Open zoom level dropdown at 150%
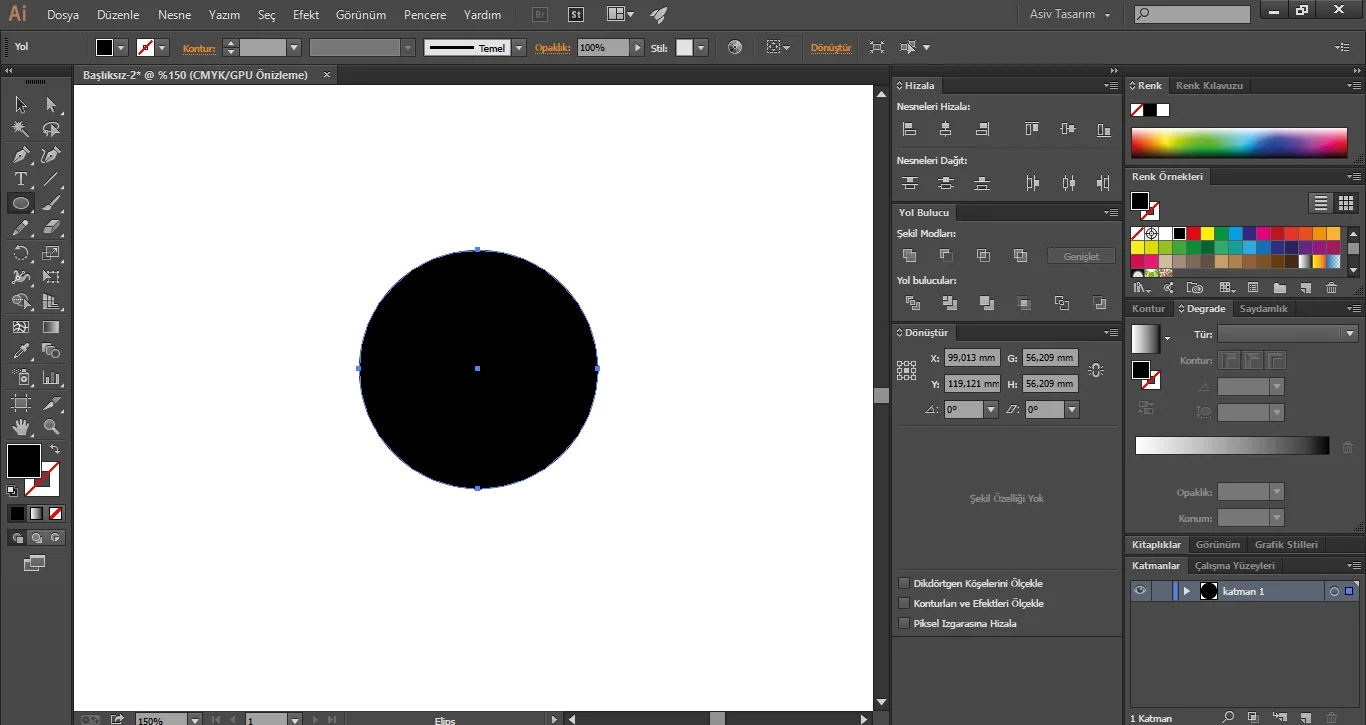 tap(193, 719)
